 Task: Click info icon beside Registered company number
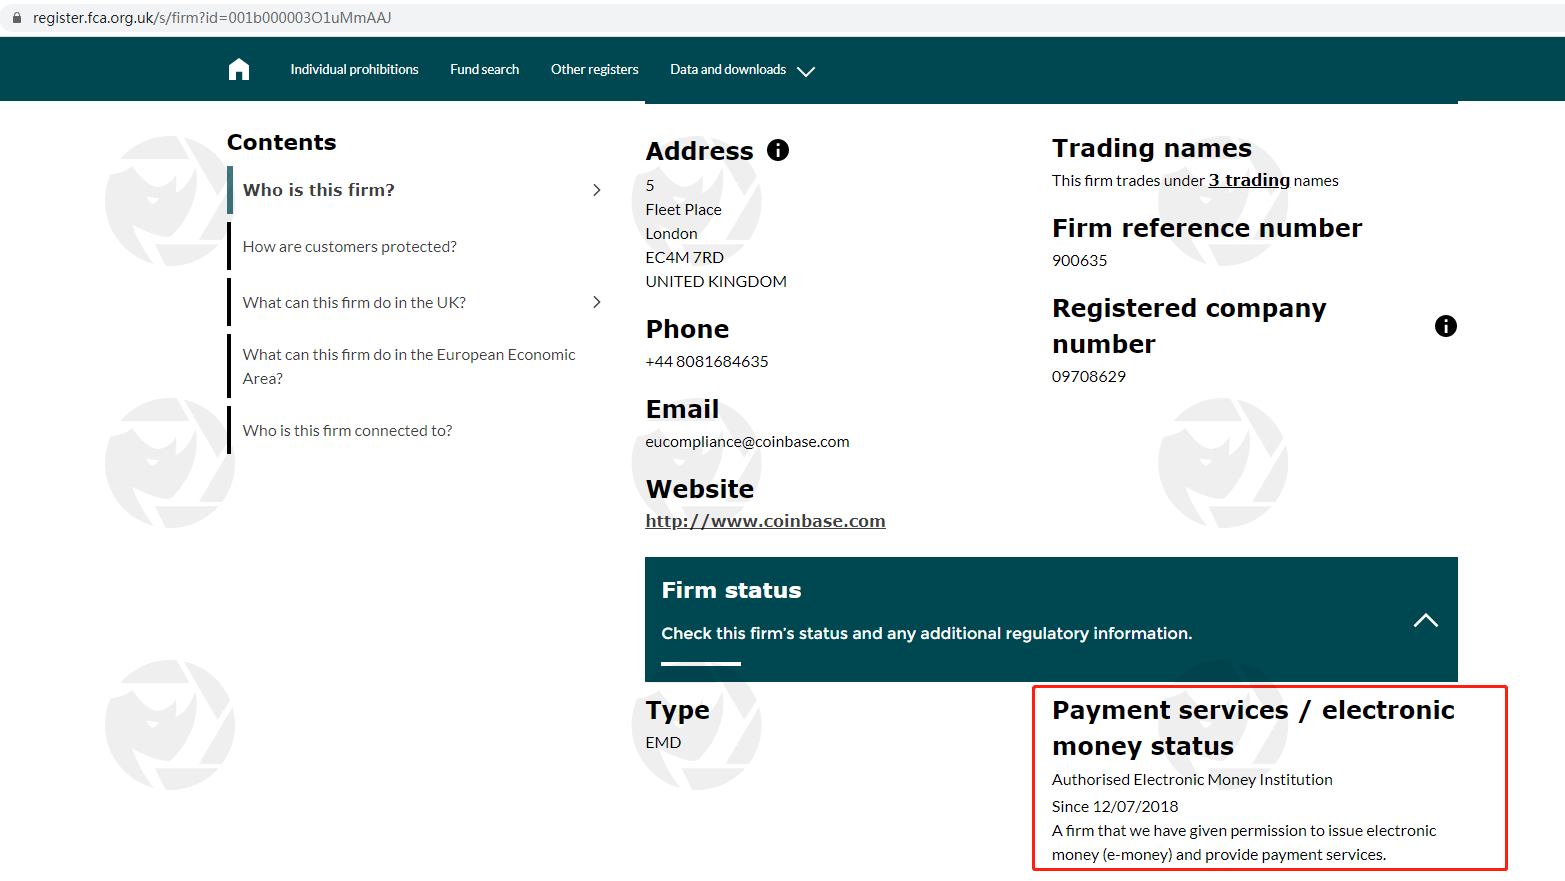[1445, 326]
